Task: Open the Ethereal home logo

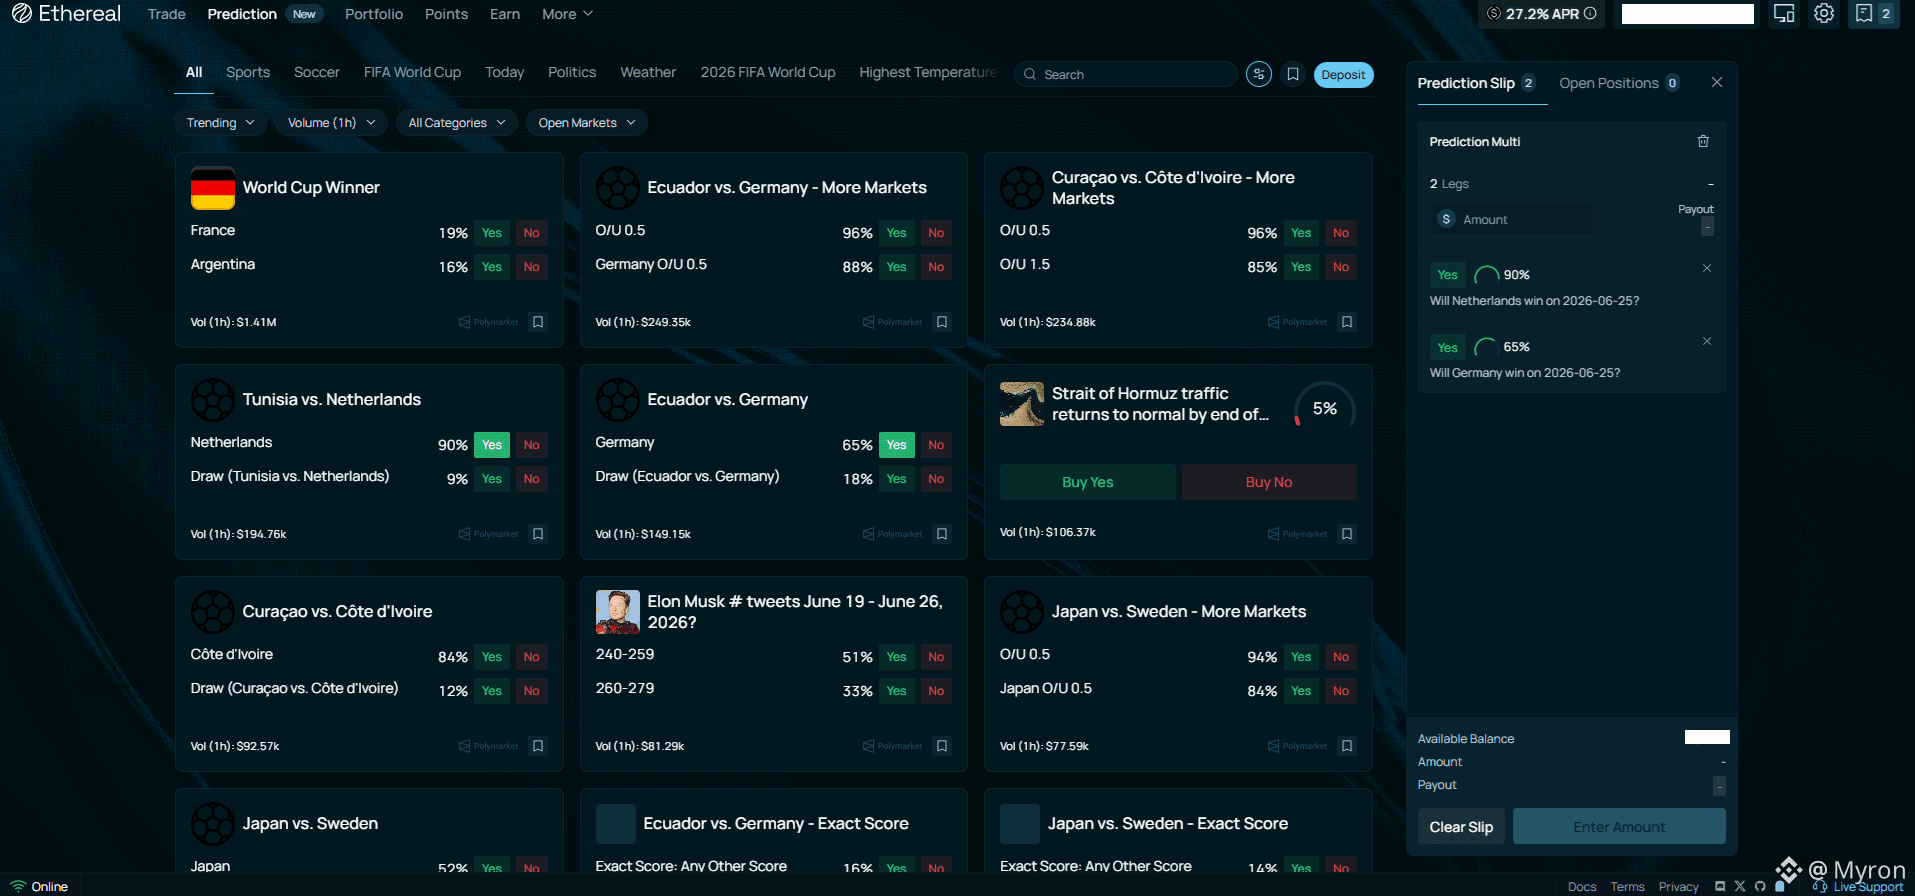Action: pos(66,14)
